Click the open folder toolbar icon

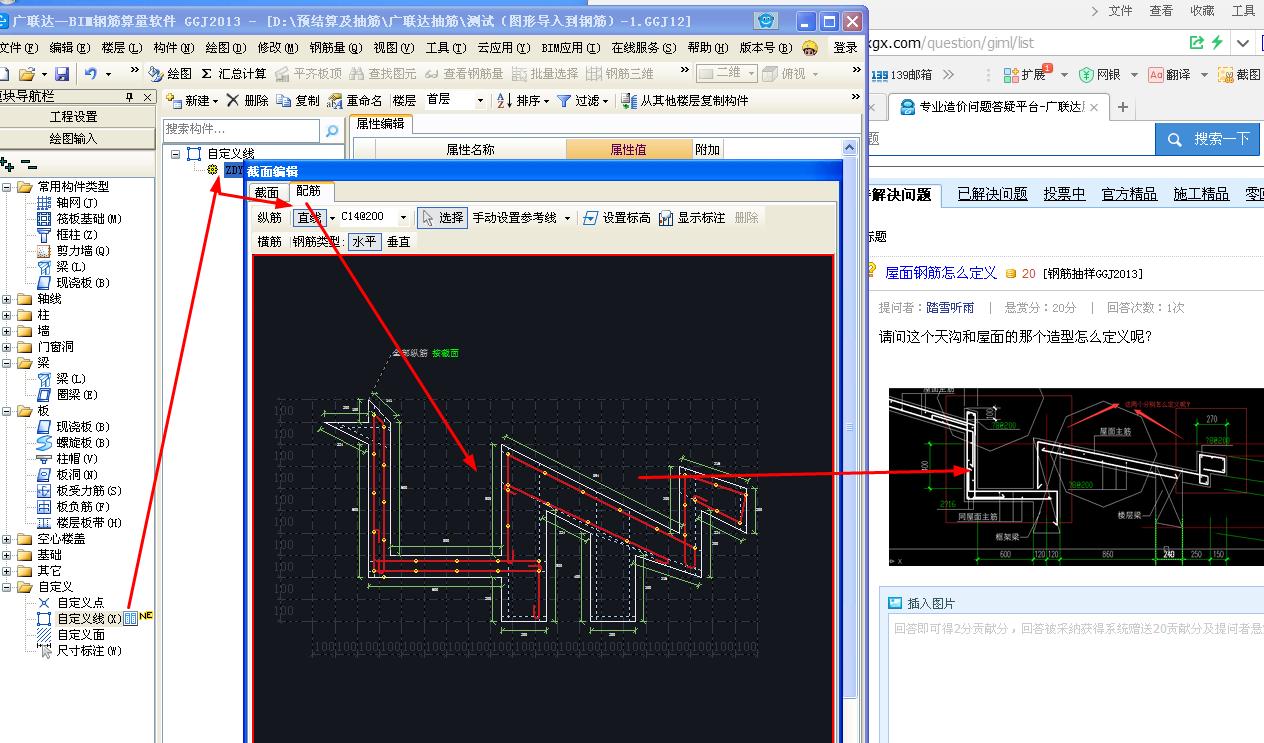27,74
